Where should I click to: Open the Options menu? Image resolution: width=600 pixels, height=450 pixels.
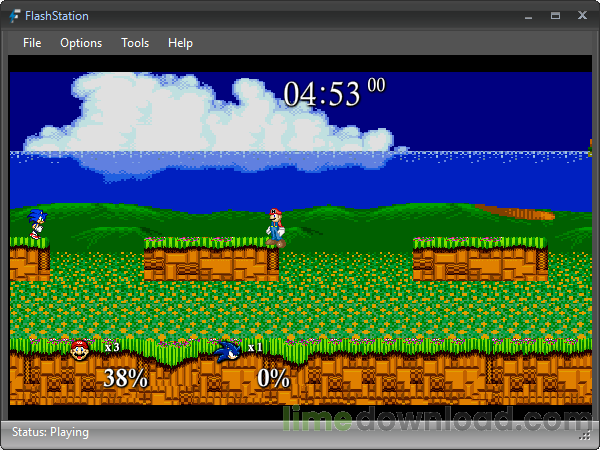pyautogui.click(x=81, y=43)
